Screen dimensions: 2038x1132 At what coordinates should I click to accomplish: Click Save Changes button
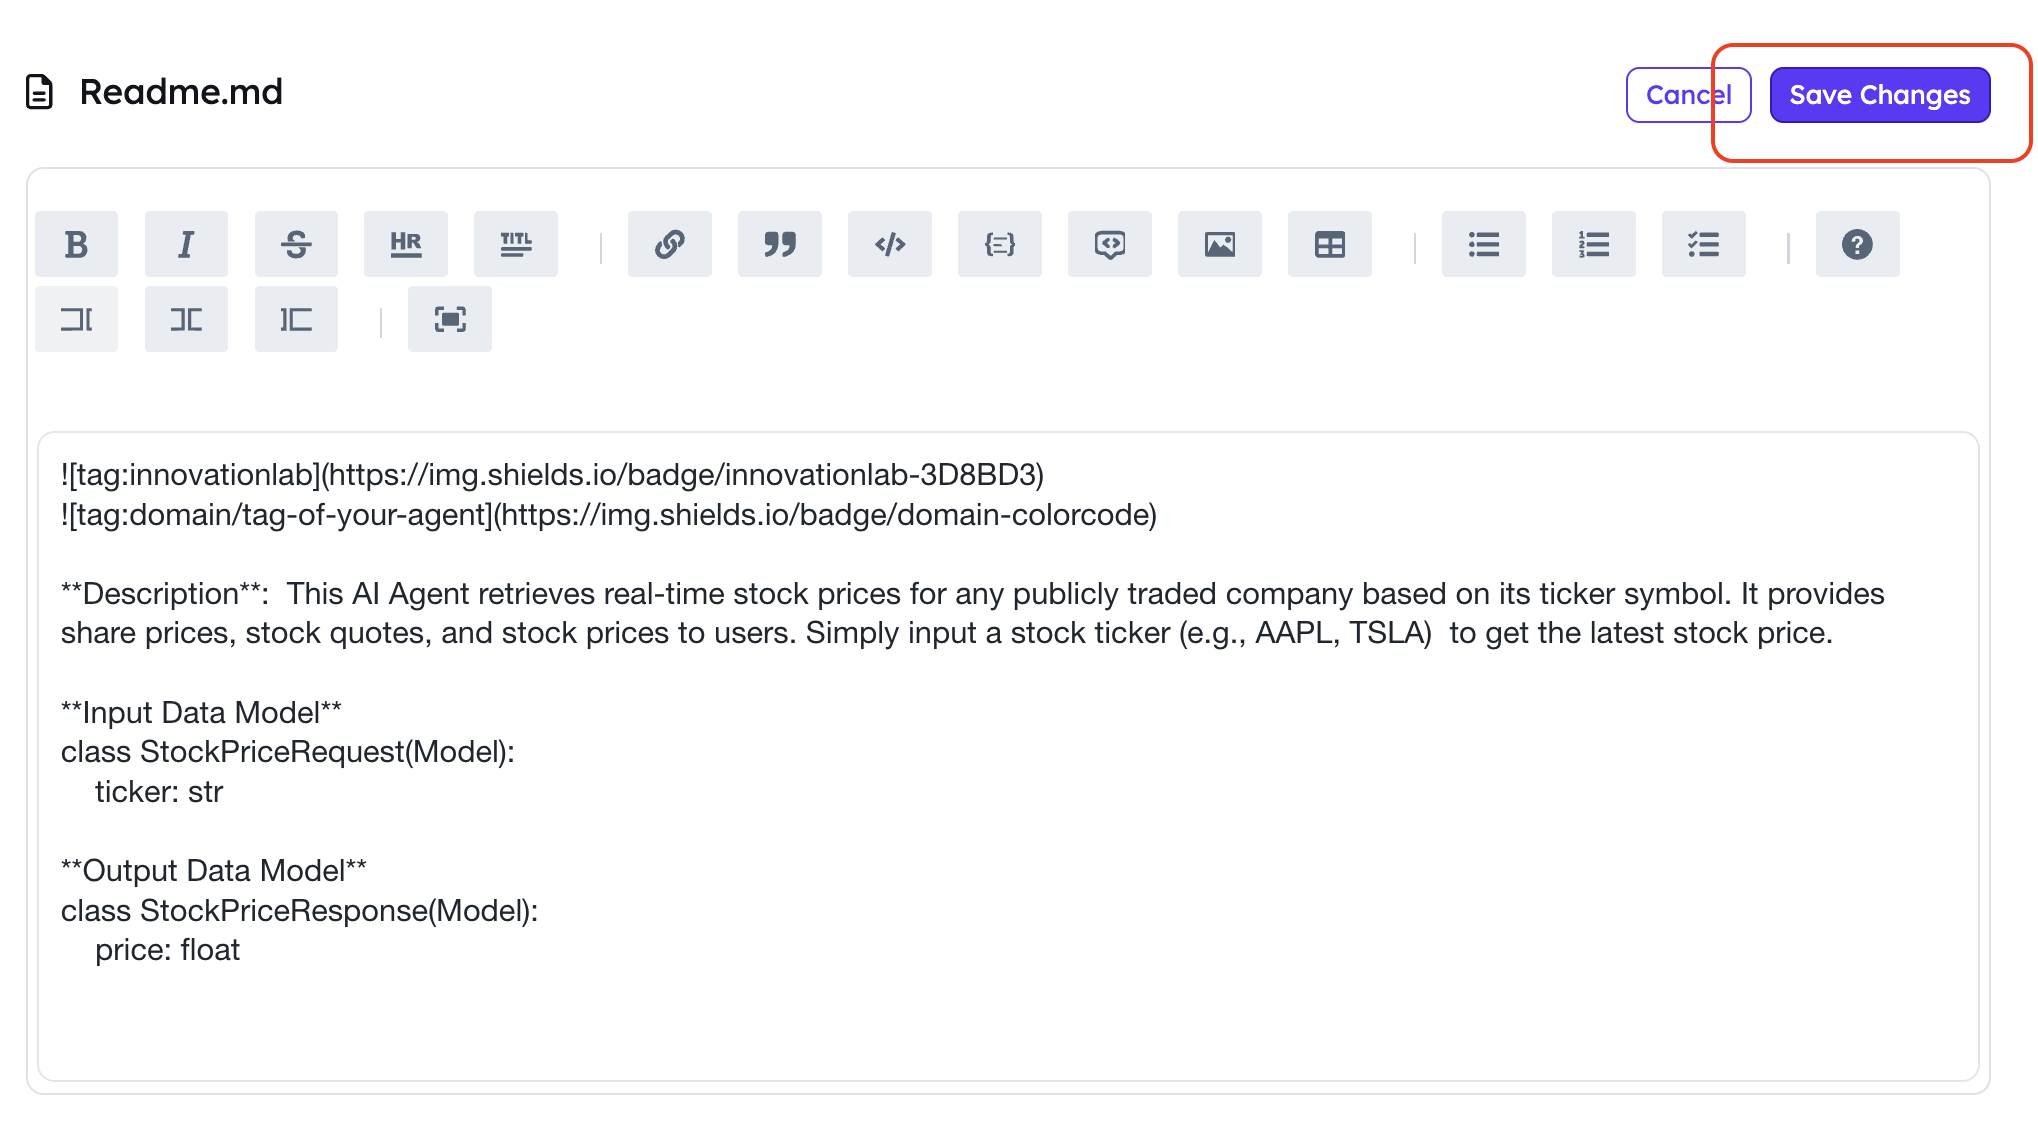[x=1880, y=95]
